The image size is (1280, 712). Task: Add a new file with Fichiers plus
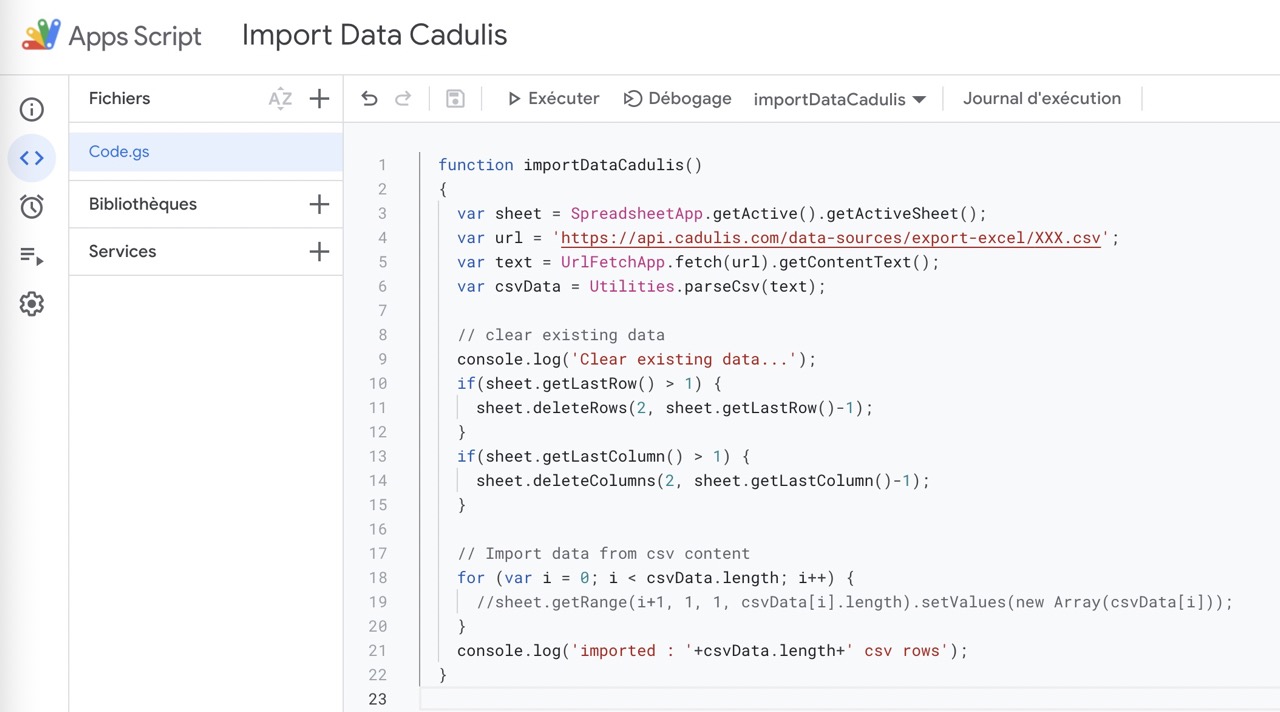tap(319, 98)
